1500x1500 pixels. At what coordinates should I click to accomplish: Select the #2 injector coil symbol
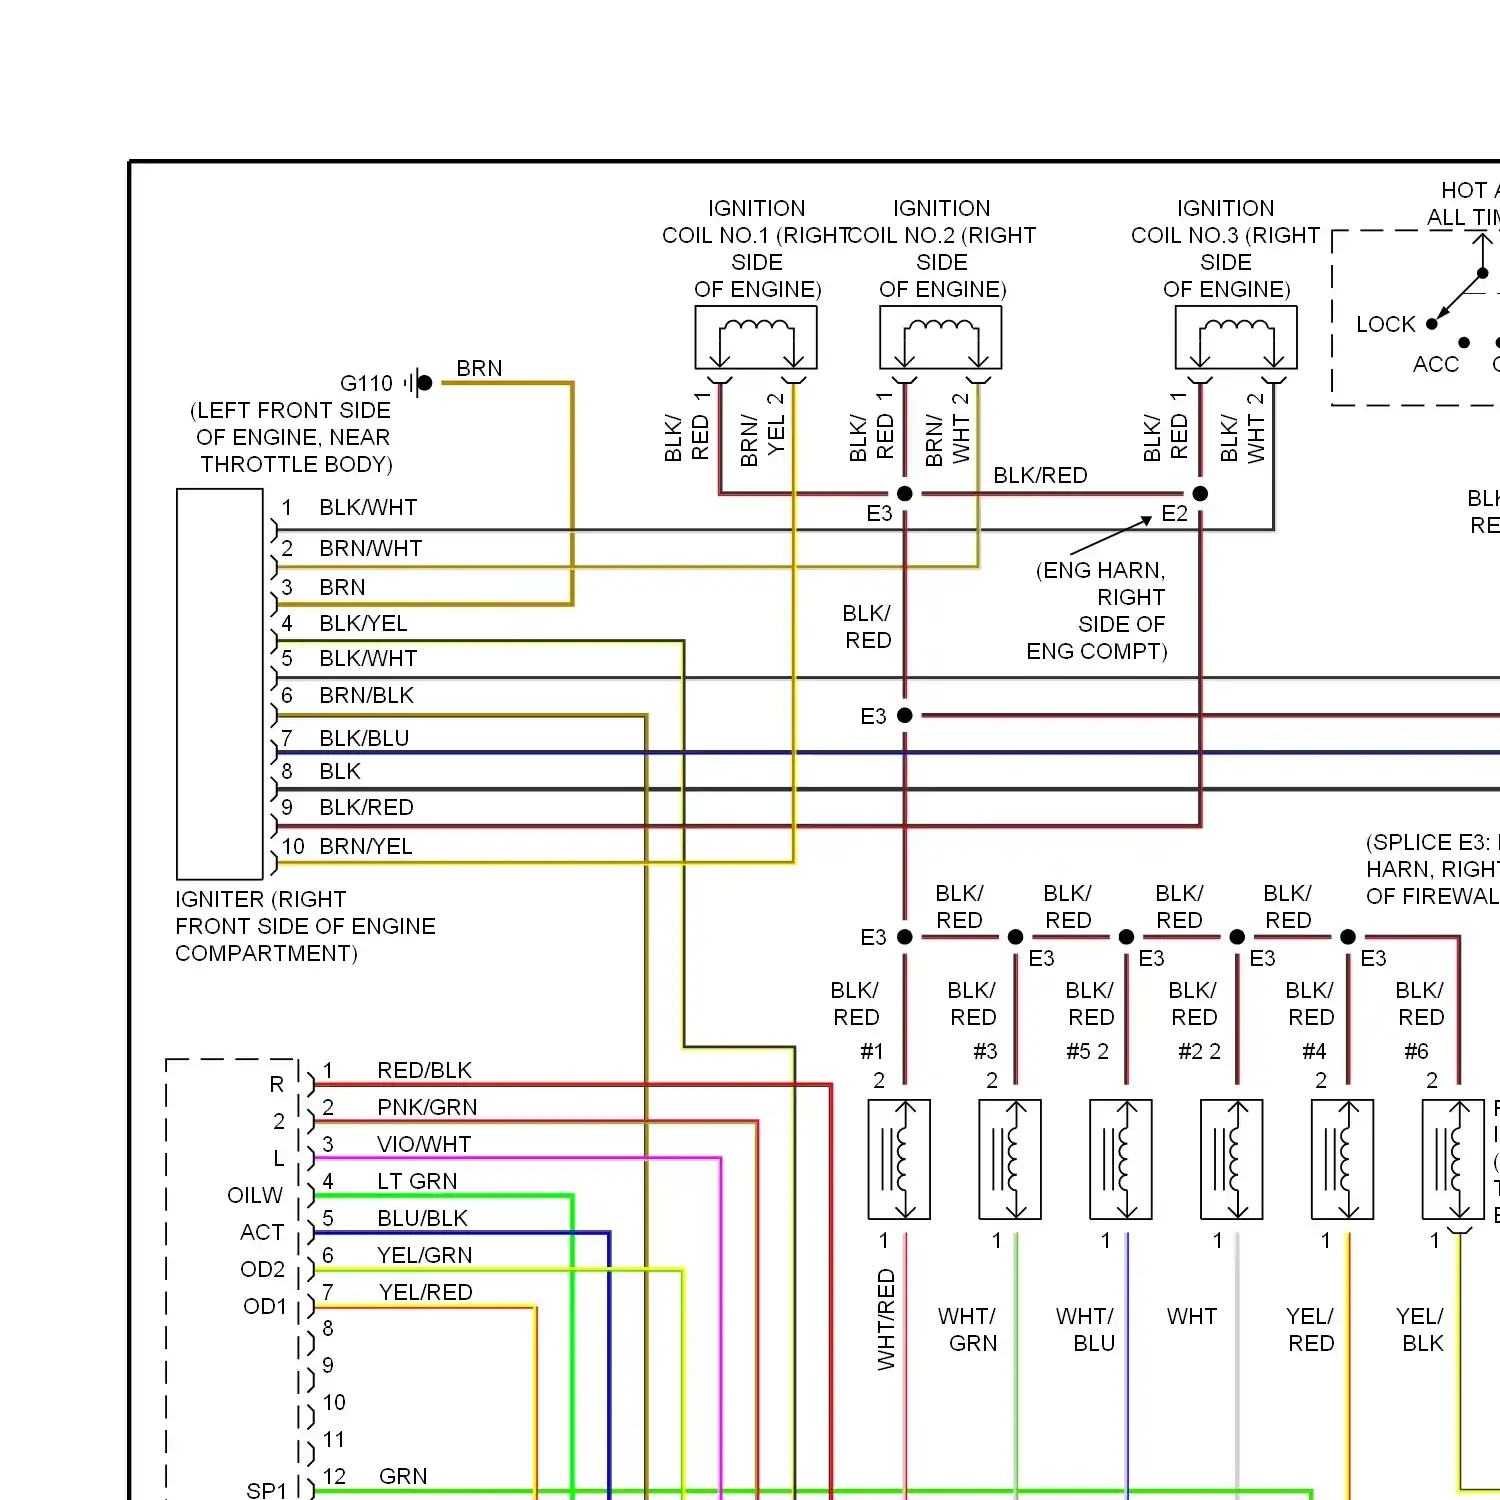pyautogui.click(x=1232, y=1160)
